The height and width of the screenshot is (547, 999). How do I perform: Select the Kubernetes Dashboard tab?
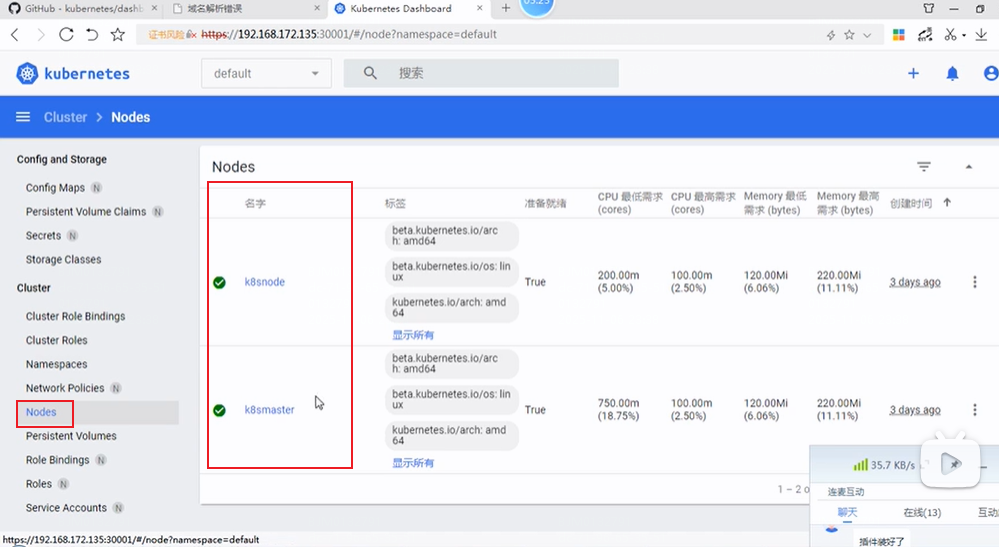coord(408,8)
